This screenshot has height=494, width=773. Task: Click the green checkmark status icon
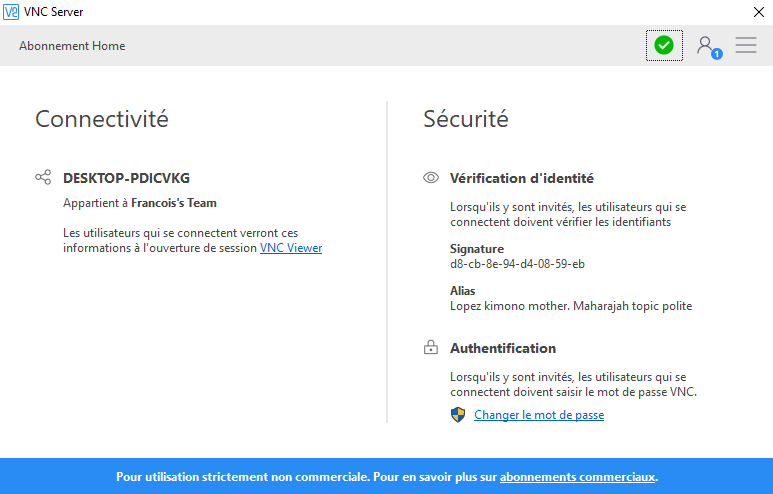(x=664, y=45)
